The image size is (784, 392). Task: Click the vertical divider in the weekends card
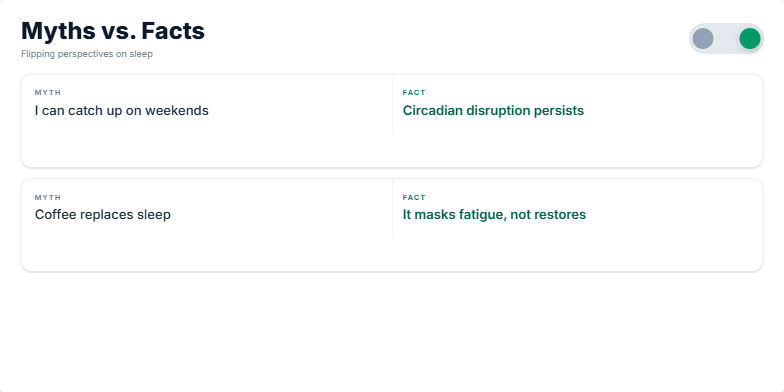coord(392,104)
